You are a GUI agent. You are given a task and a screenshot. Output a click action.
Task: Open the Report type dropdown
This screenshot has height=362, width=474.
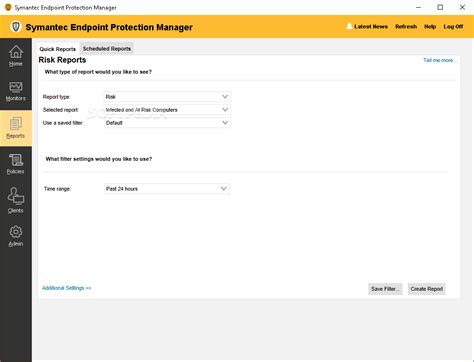167,97
